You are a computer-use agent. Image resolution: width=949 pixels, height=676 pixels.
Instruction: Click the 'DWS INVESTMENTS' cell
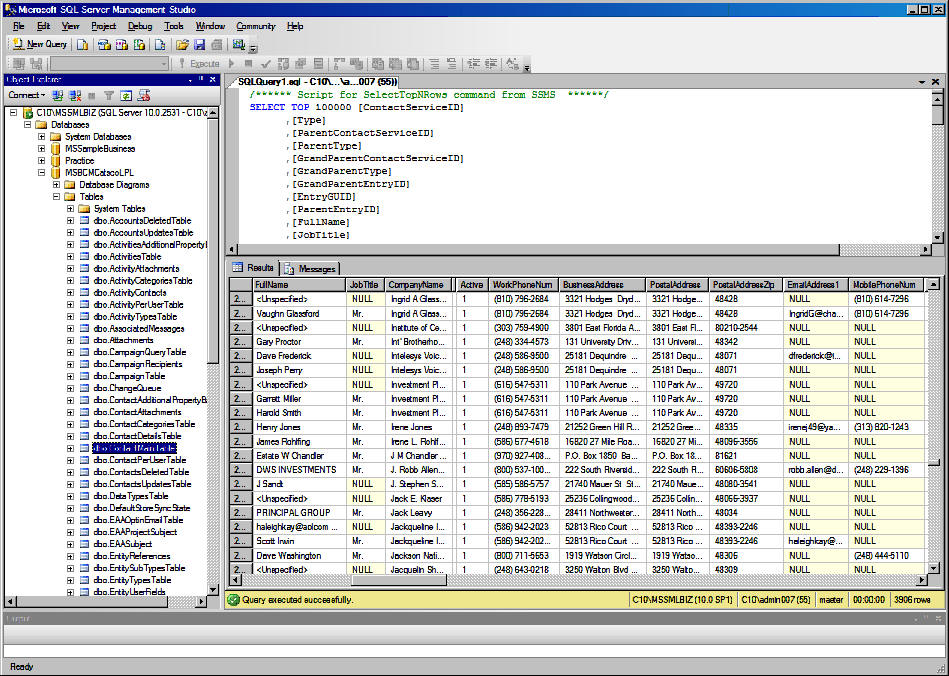pyautogui.click(x=299, y=470)
